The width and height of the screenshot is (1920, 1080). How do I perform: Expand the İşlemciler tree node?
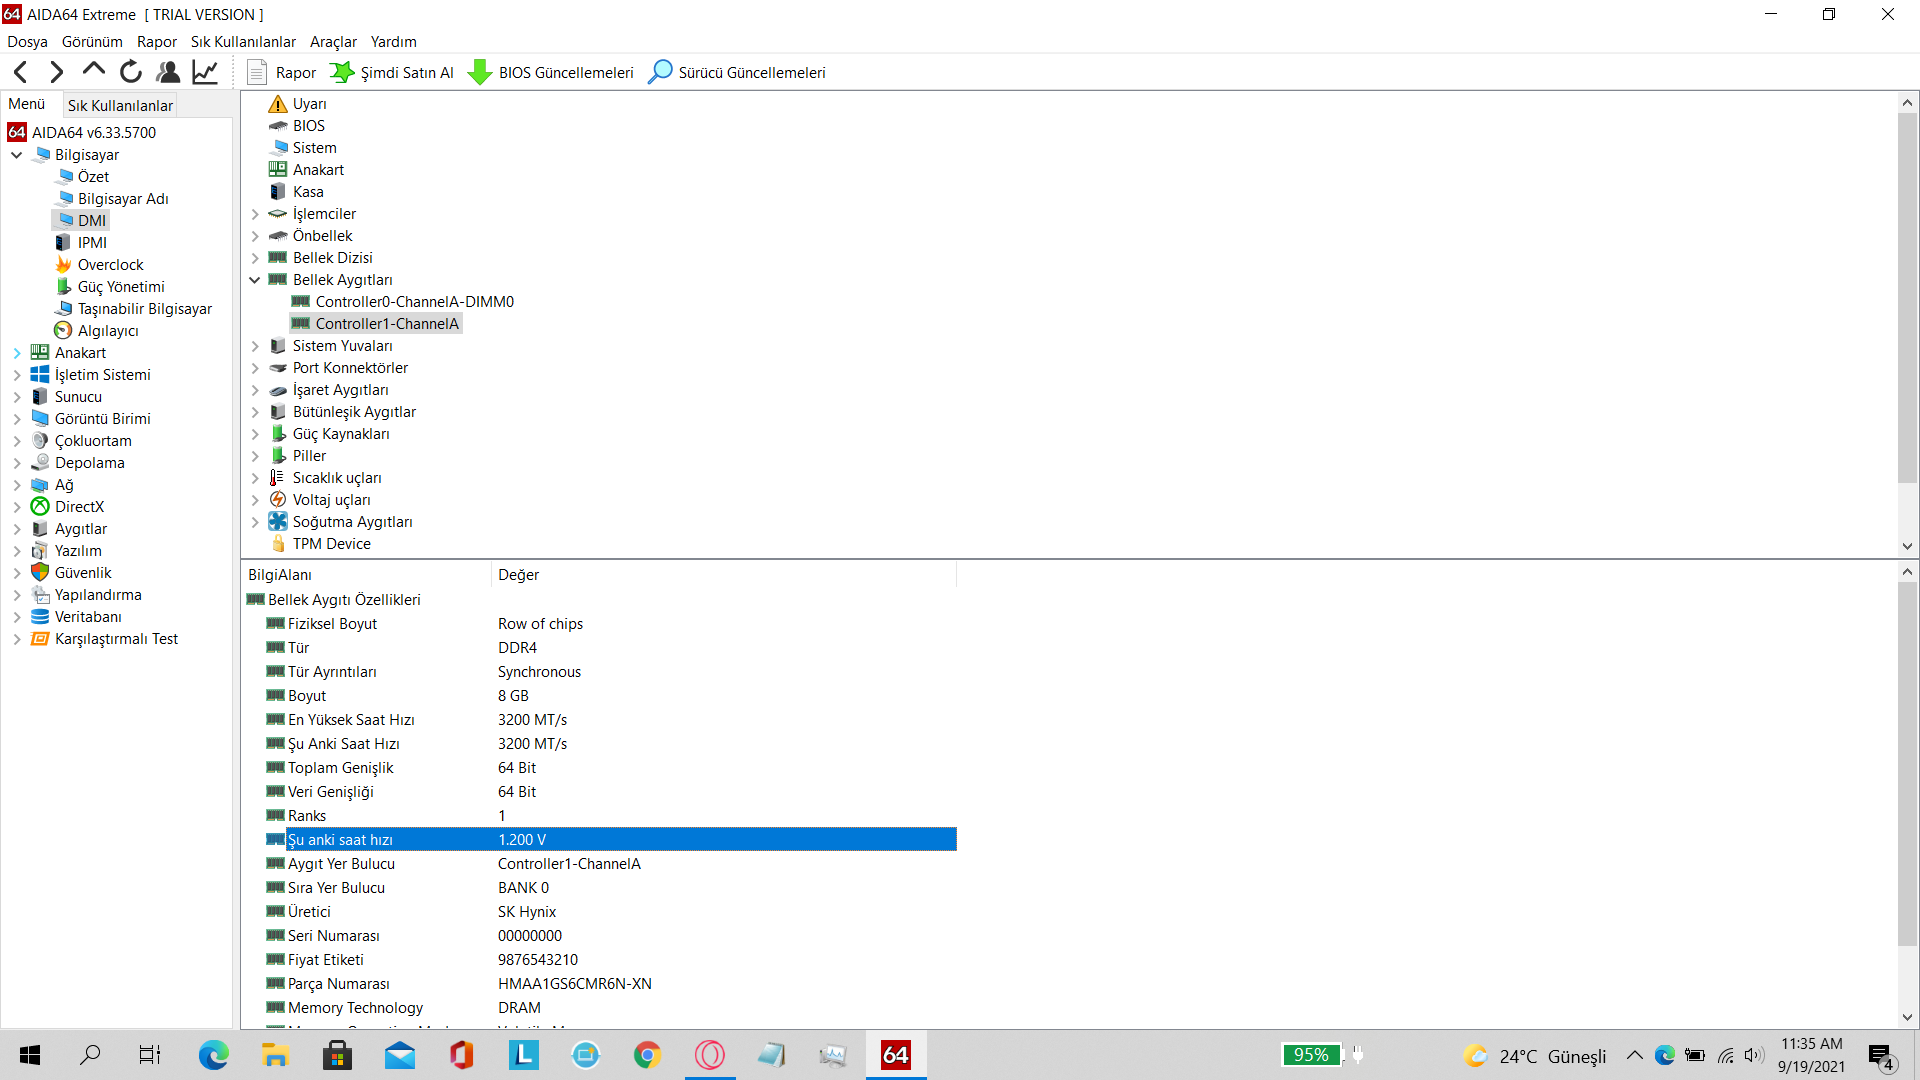click(x=255, y=214)
